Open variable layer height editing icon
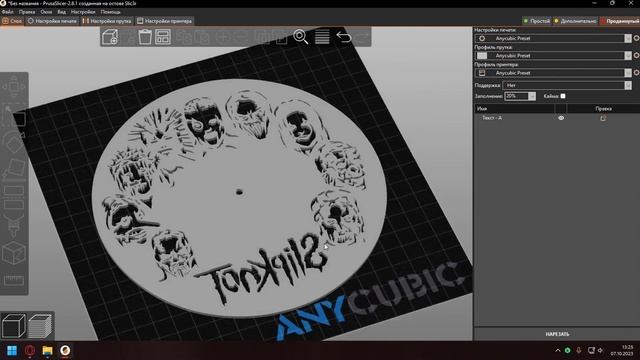The image size is (640, 360). pyautogui.click(x=322, y=37)
